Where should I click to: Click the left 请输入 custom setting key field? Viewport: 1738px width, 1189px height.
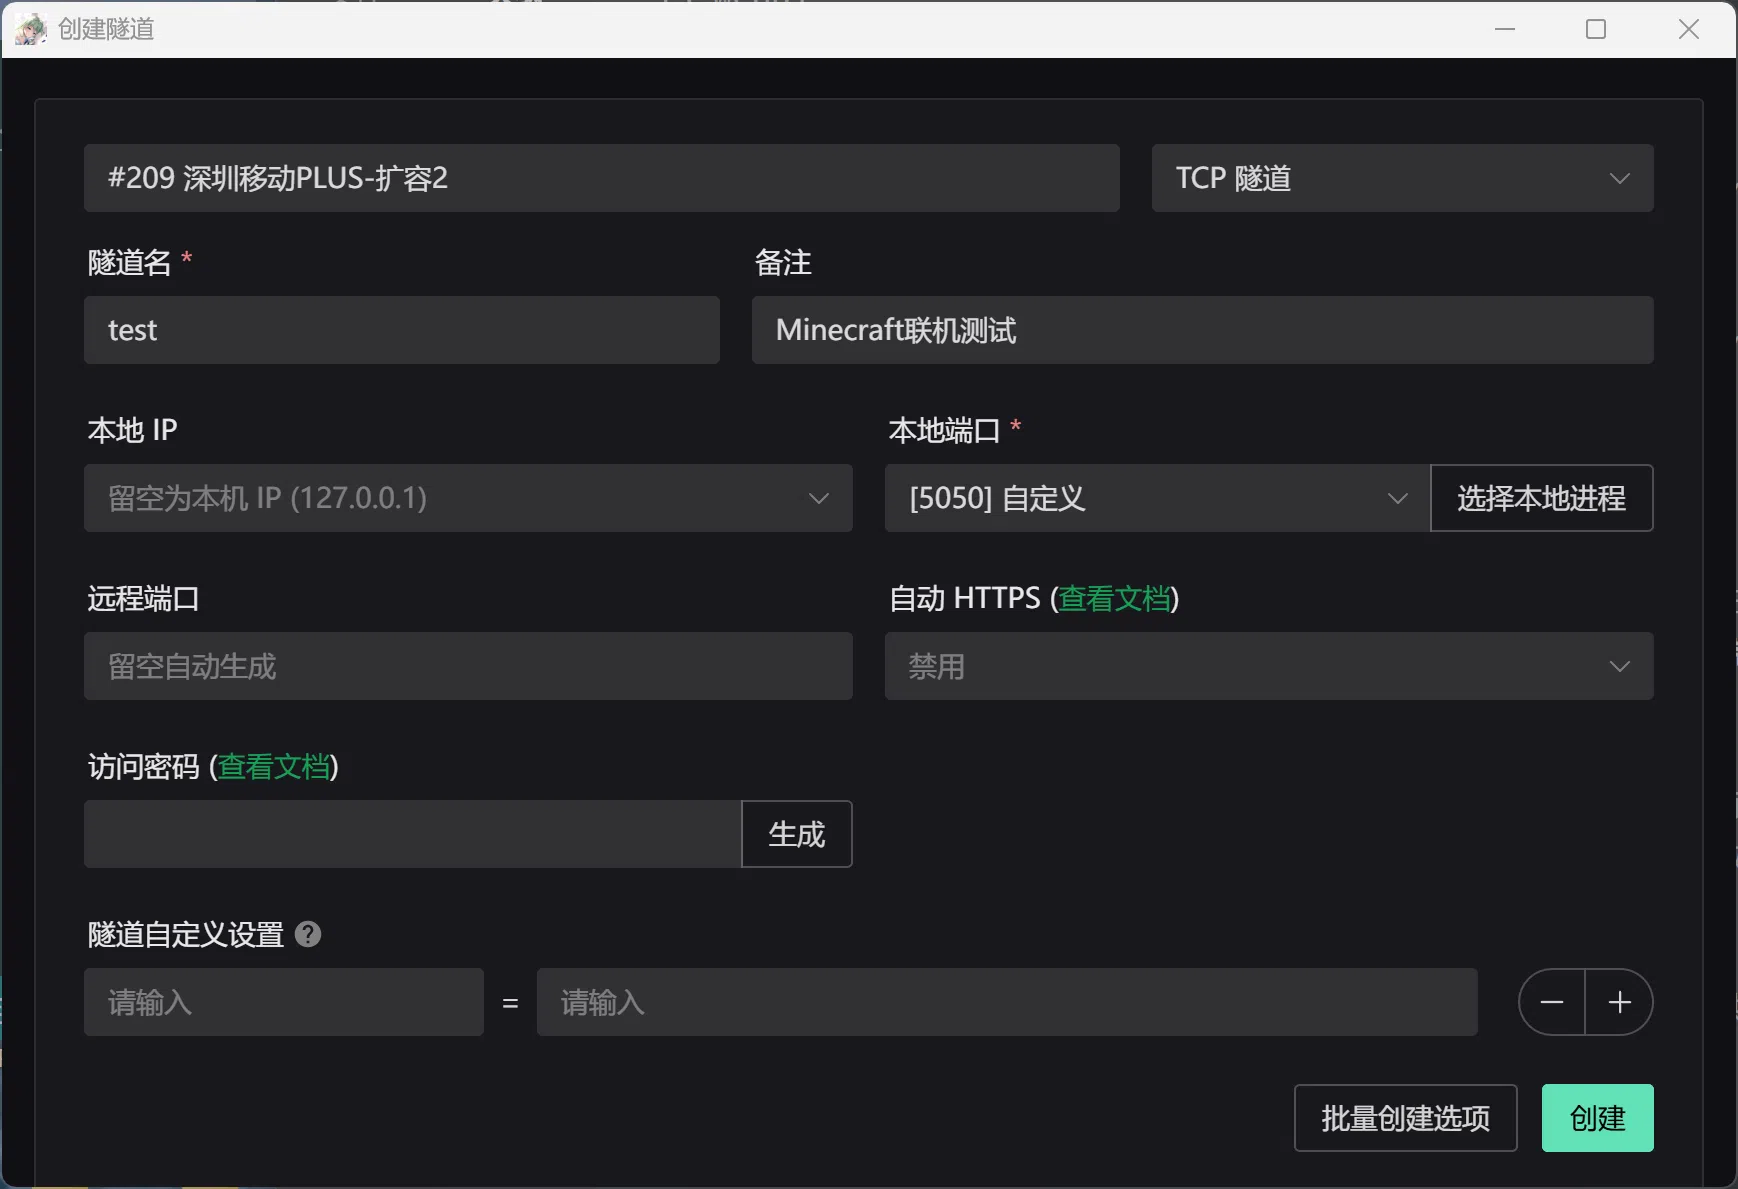(283, 1001)
